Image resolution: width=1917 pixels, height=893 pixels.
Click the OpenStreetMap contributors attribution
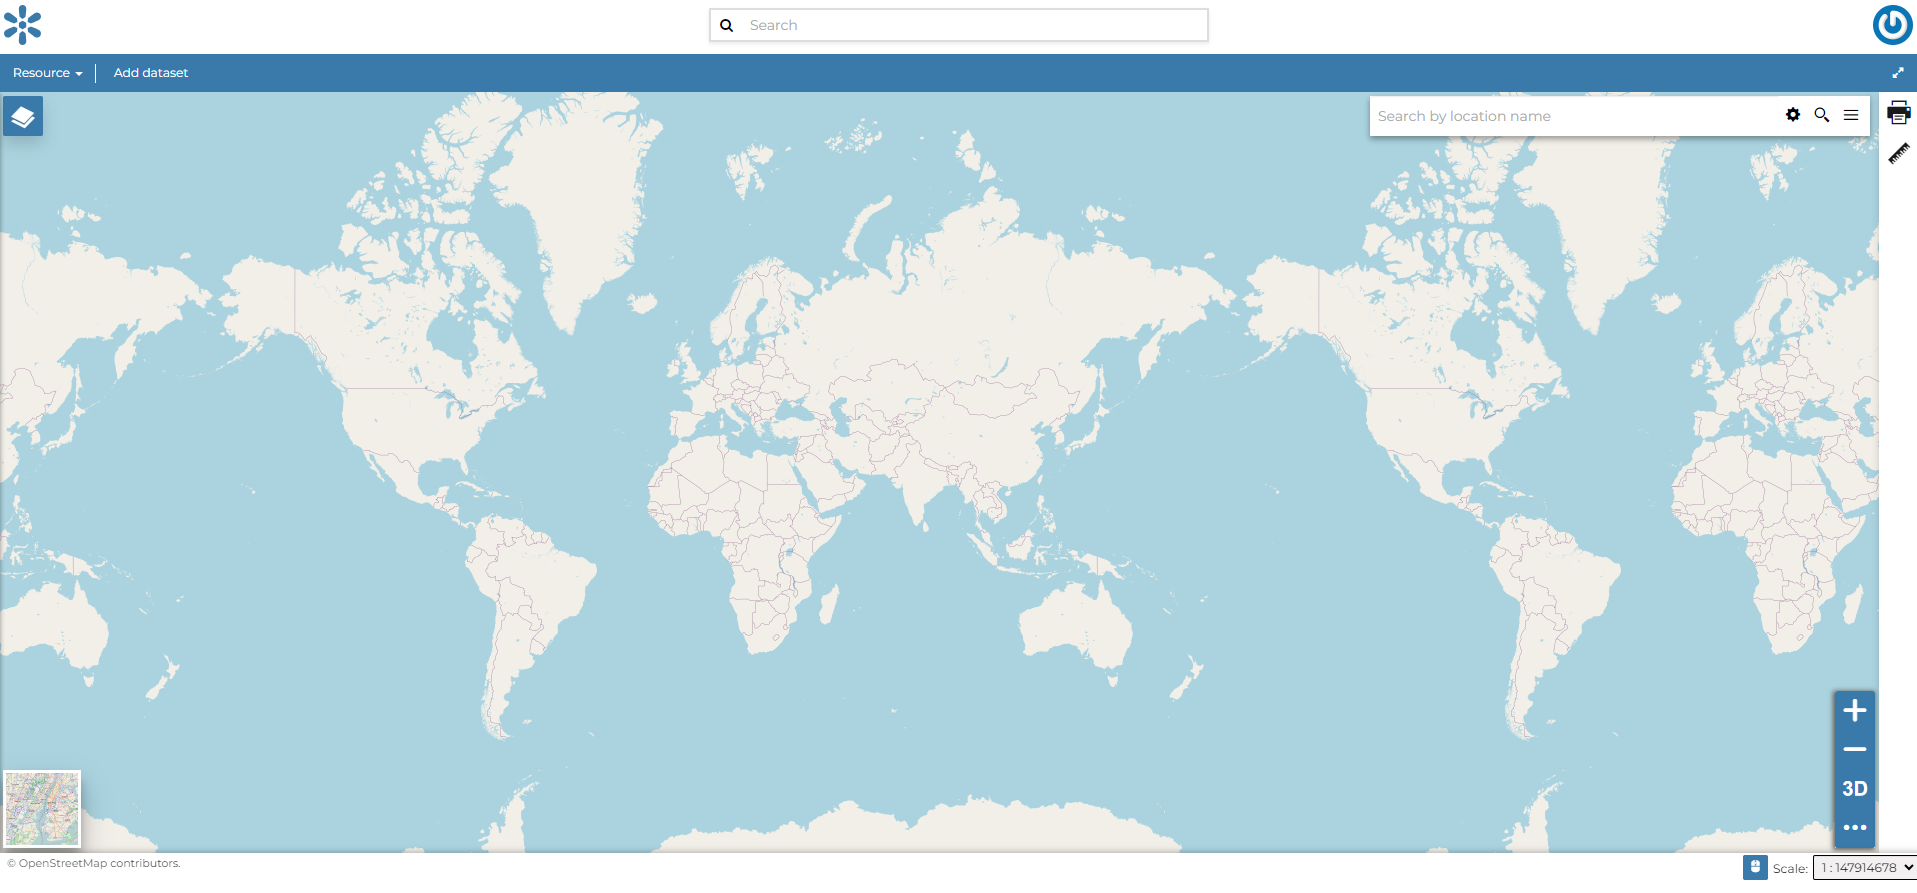(94, 863)
